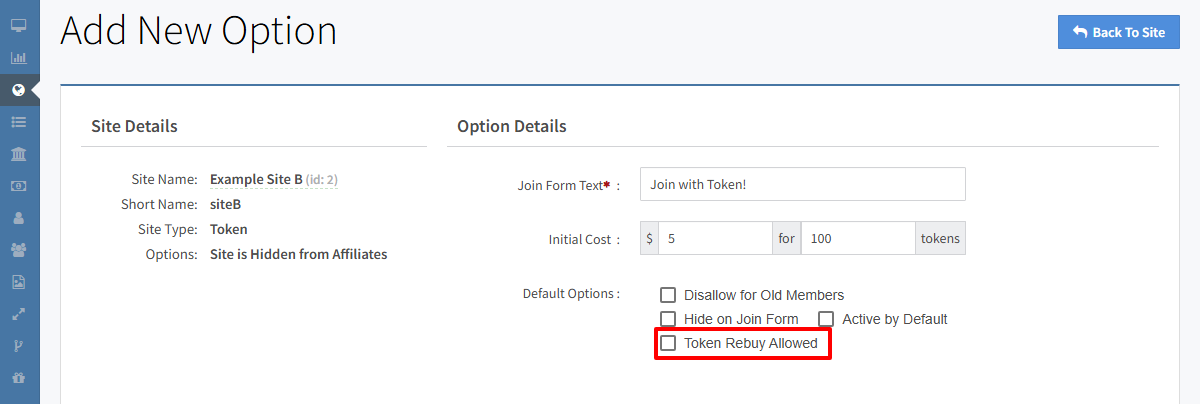1200x404 pixels.
Task: Enable Disallow for Old Members checkbox
Action: tap(668, 295)
